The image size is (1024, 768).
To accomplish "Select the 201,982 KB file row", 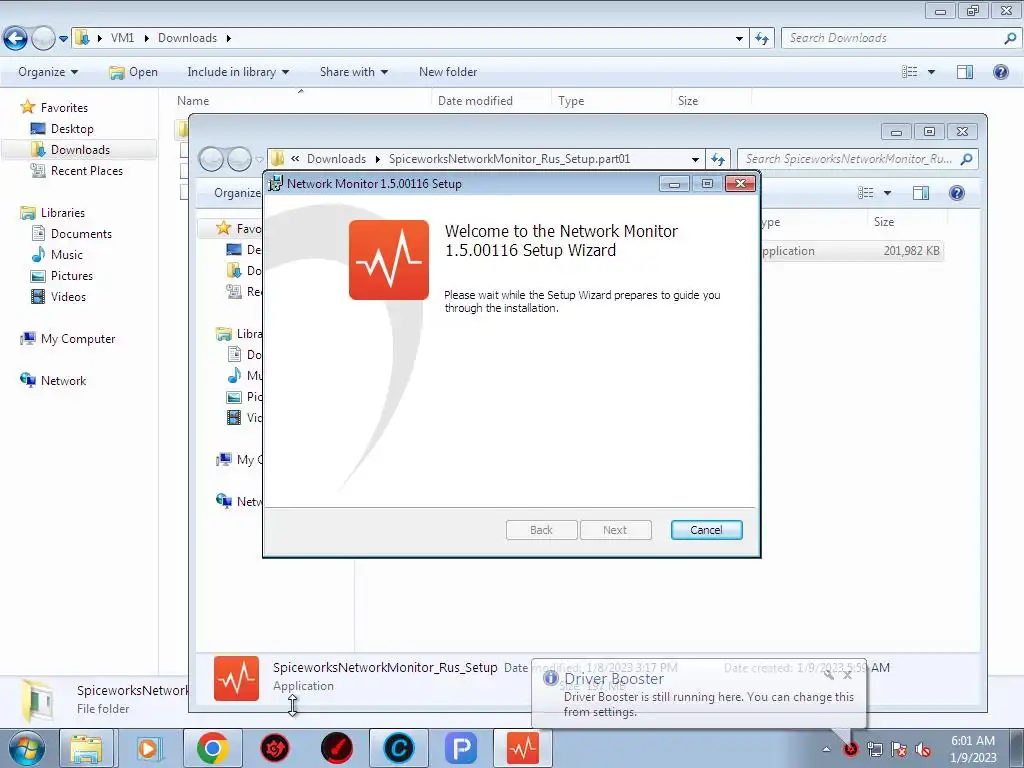I will [852, 251].
